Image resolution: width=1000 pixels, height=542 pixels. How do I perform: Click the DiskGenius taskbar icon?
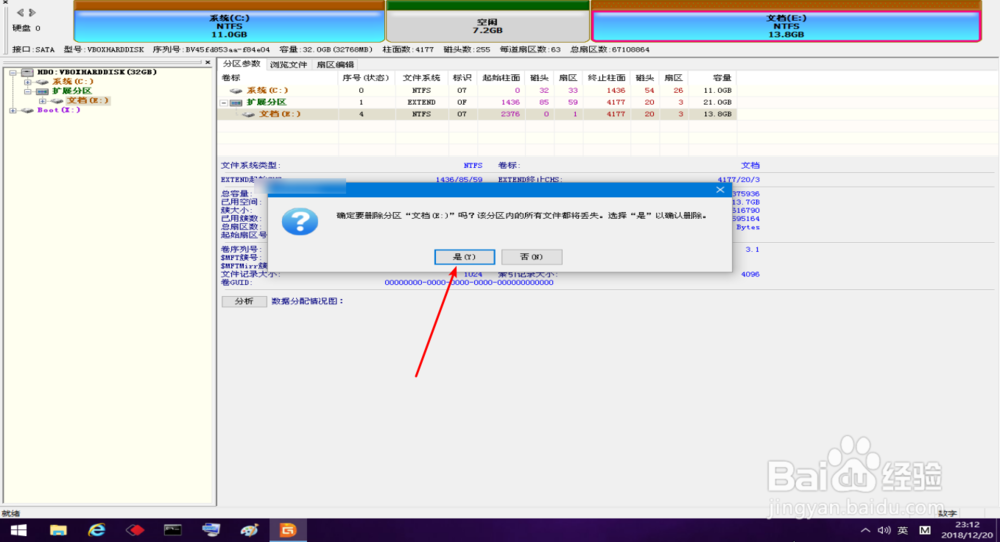[288, 530]
